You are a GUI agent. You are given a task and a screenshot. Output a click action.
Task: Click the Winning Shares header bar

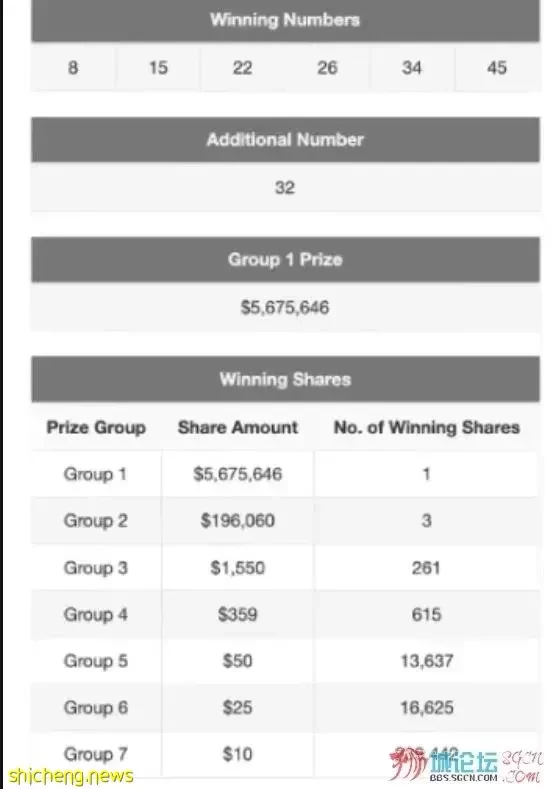[285, 379]
